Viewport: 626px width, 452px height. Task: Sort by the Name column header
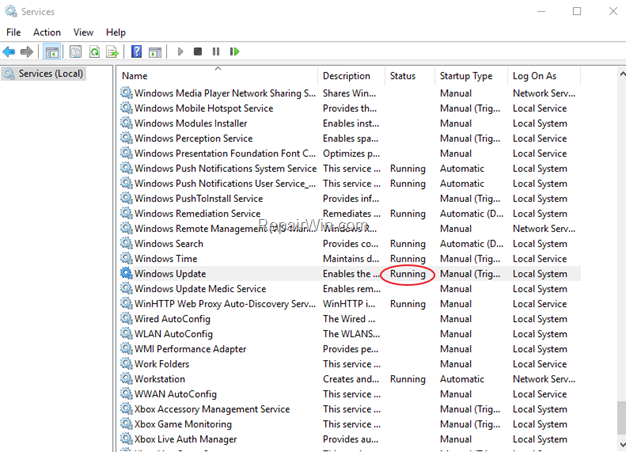218,76
